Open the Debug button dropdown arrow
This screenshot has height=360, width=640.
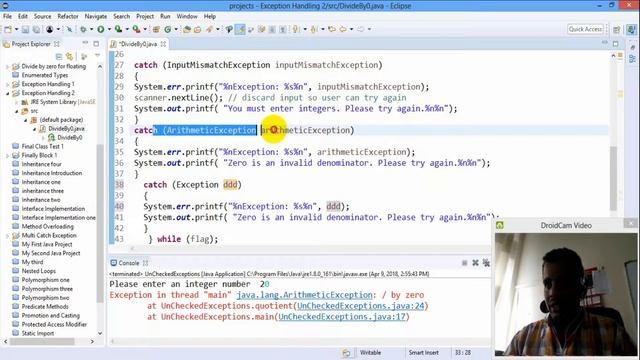click(x=91, y=29)
